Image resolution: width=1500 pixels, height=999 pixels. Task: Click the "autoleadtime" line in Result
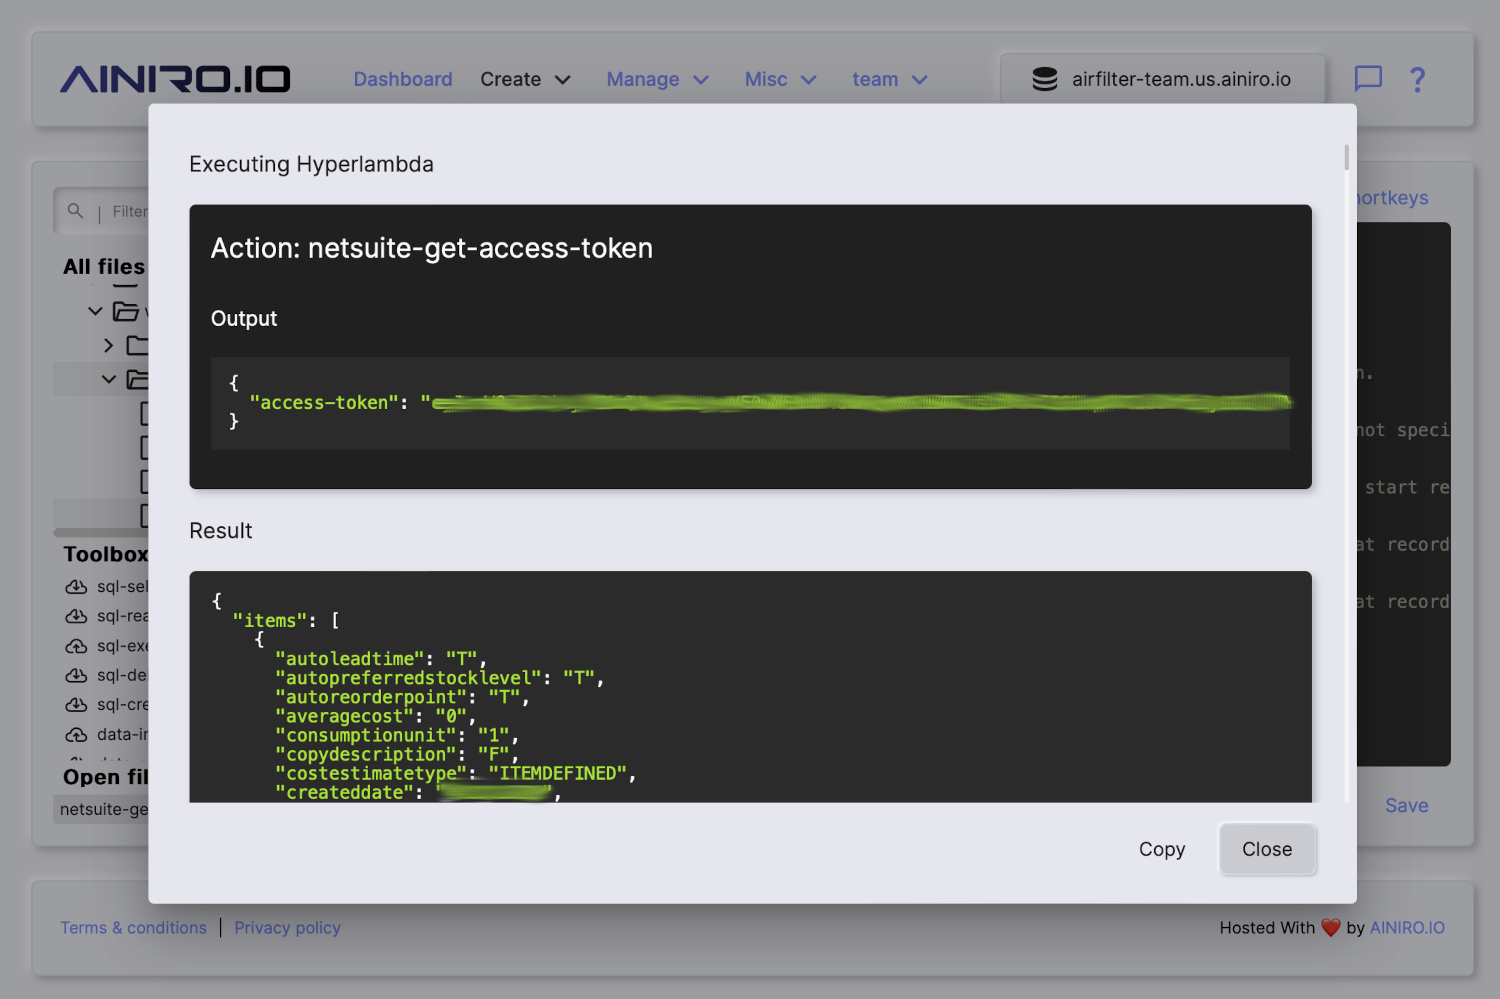(x=380, y=658)
